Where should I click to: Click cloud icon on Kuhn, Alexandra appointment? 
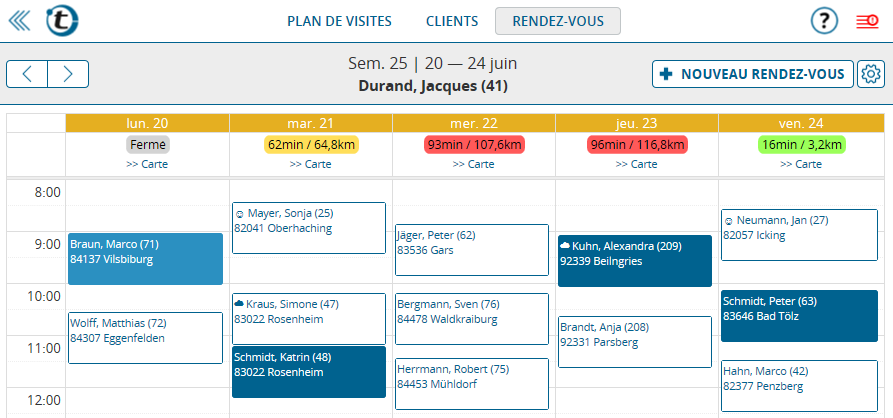(x=565, y=246)
